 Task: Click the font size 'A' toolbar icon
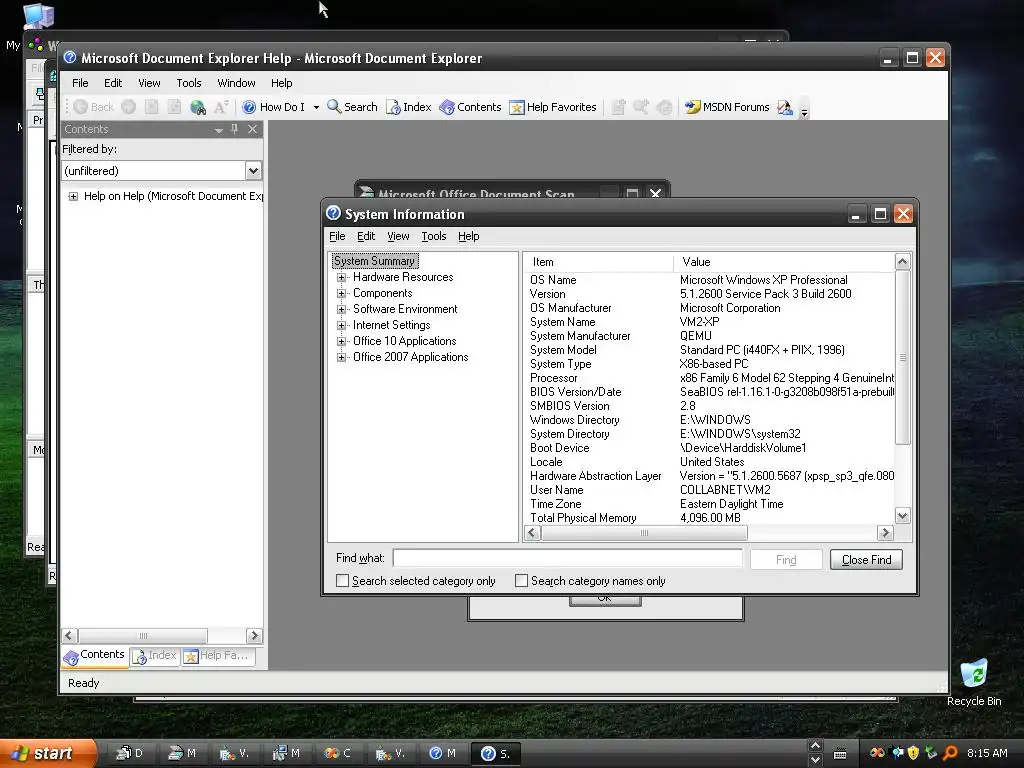(x=221, y=107)
